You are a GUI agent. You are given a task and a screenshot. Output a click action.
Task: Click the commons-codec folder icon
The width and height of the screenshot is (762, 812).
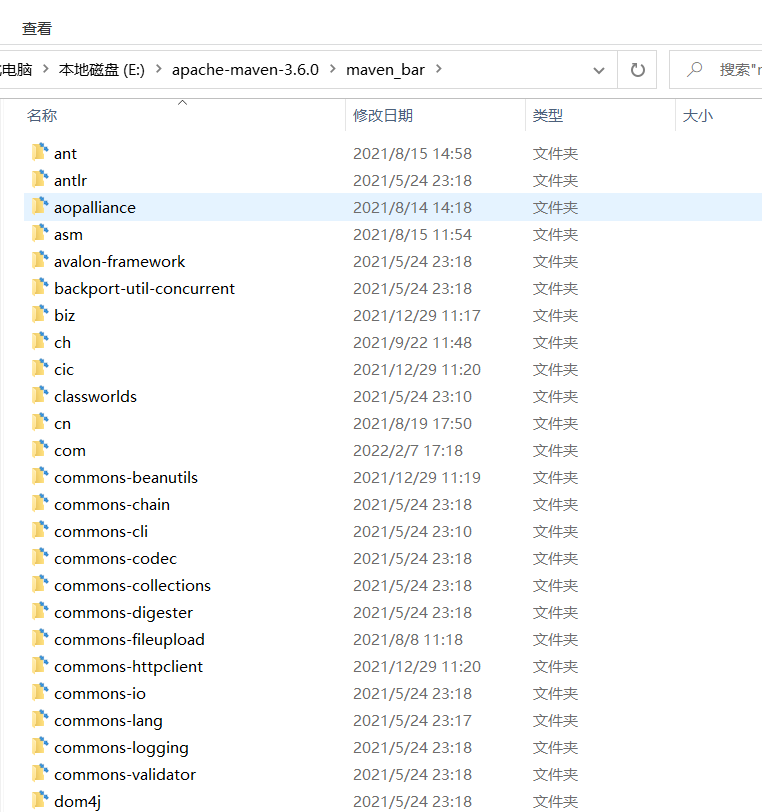40,557
